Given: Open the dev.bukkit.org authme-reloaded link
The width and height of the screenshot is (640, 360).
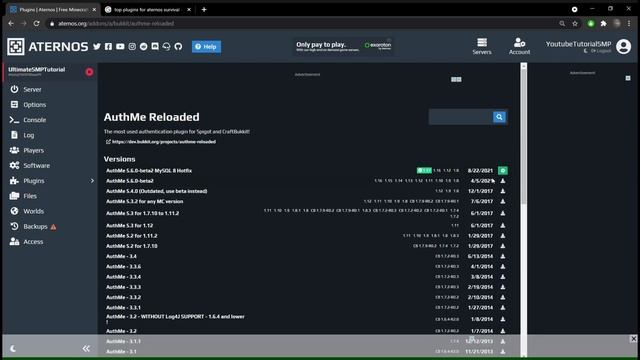Looking at the screenshot, I should [x=164, y=142].
